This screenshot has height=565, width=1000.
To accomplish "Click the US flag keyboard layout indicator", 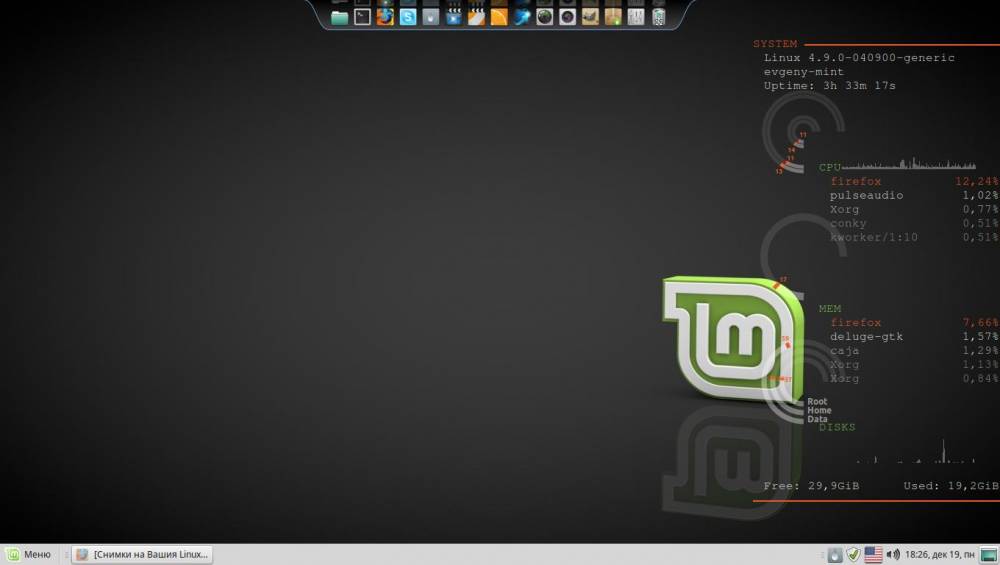I will click(x=873, y=555).
